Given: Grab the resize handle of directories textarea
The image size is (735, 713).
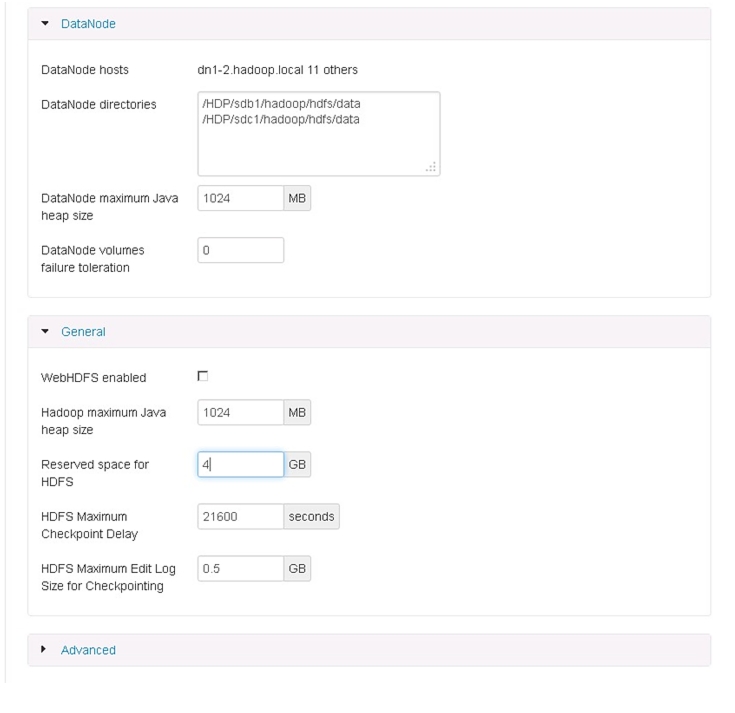Looking at the screenshot, I should pos(431,167).
